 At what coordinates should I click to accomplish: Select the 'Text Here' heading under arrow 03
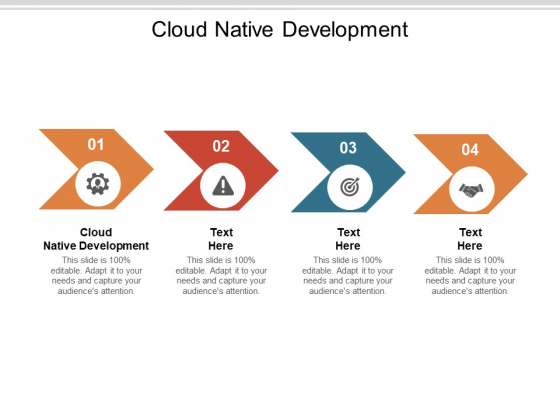pyautogui.click(x=348, y=239)
